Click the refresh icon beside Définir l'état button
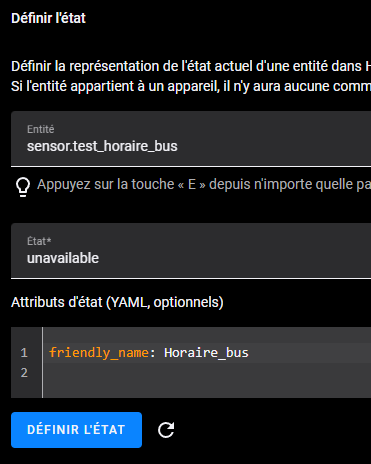Image resolution: width=371 pixels, height=464 pixels. point(166,430)
